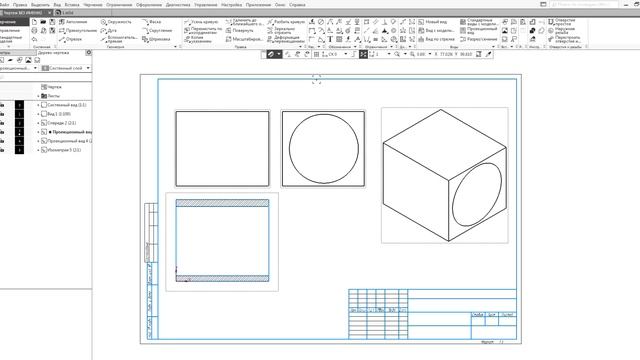The image size is (640, 360).
Task: Open the СК coordinate system dropdown
Action: [x=345, y=54]
